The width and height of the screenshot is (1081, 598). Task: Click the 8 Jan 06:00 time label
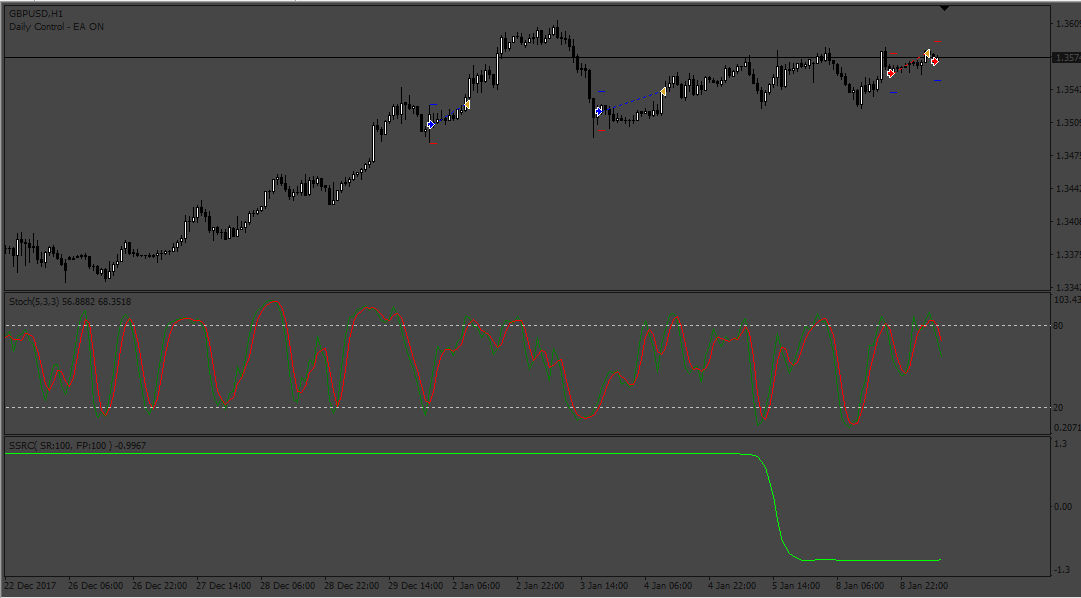(861, 586)
